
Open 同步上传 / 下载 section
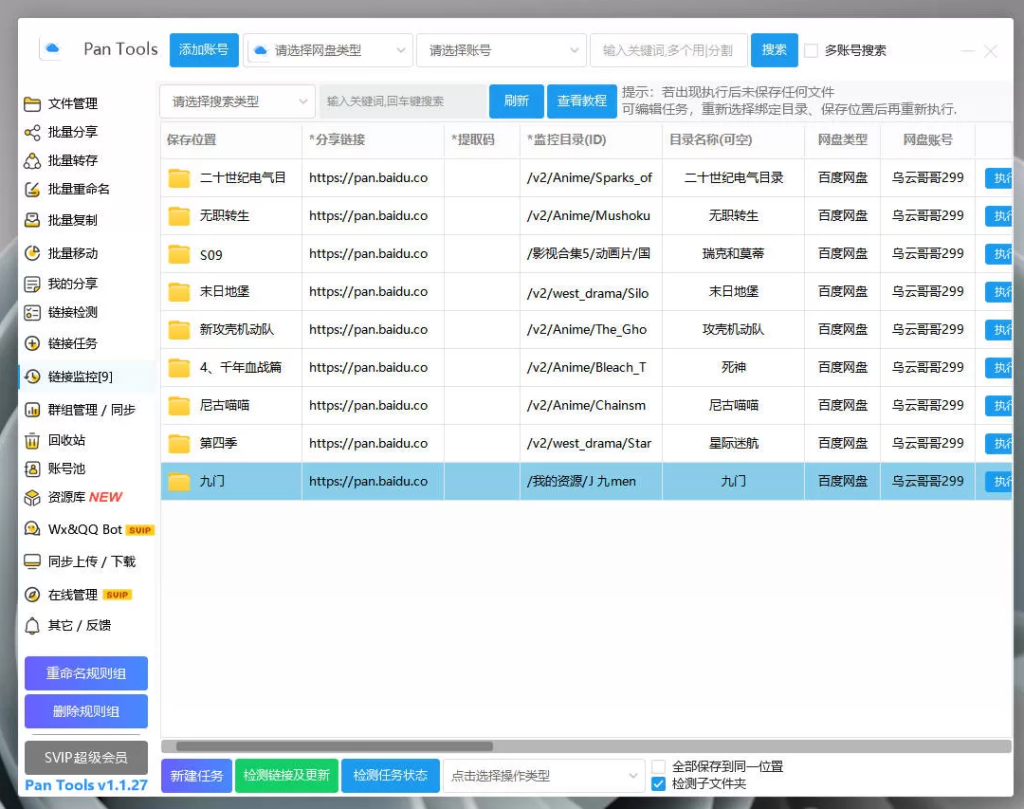tap(91, 562)
